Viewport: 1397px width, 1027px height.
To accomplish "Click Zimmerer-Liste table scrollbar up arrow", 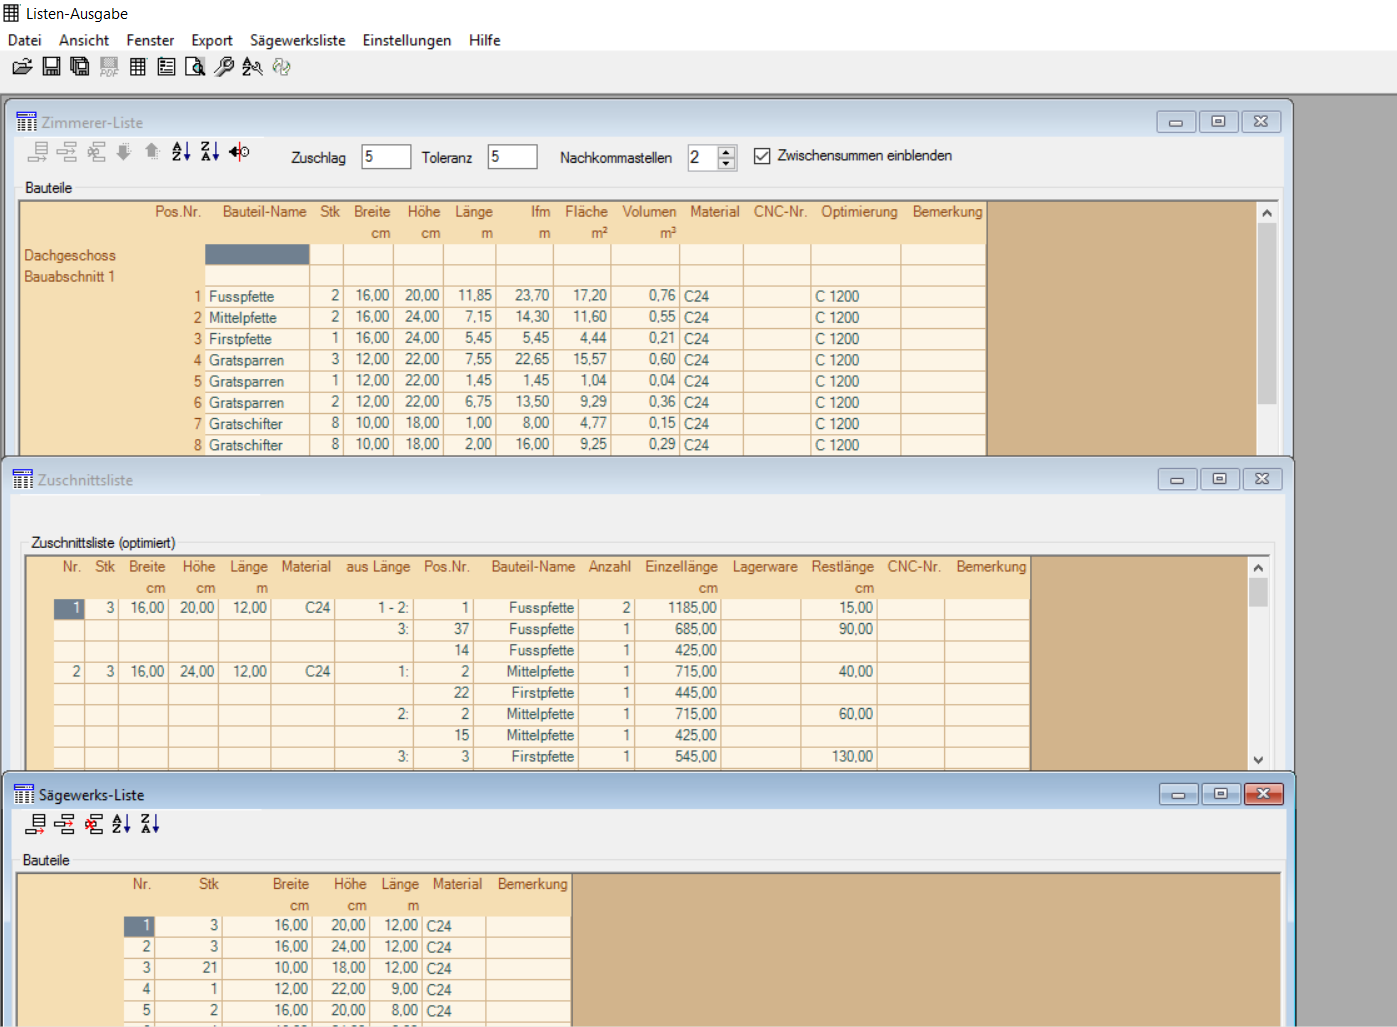I will [x=1267, y=213].
